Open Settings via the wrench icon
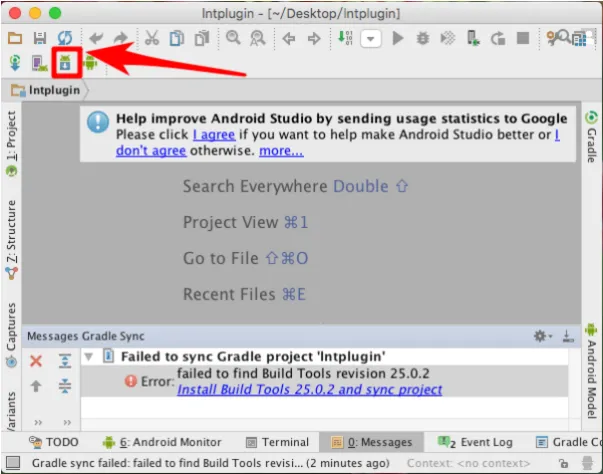The image size is (603, 474). [552, 38]
